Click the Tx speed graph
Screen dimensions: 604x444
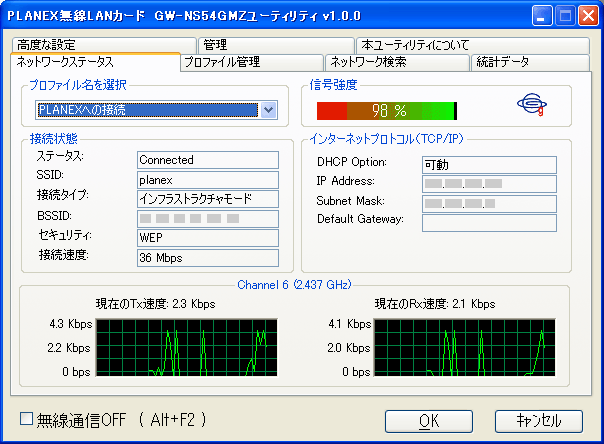186,347
